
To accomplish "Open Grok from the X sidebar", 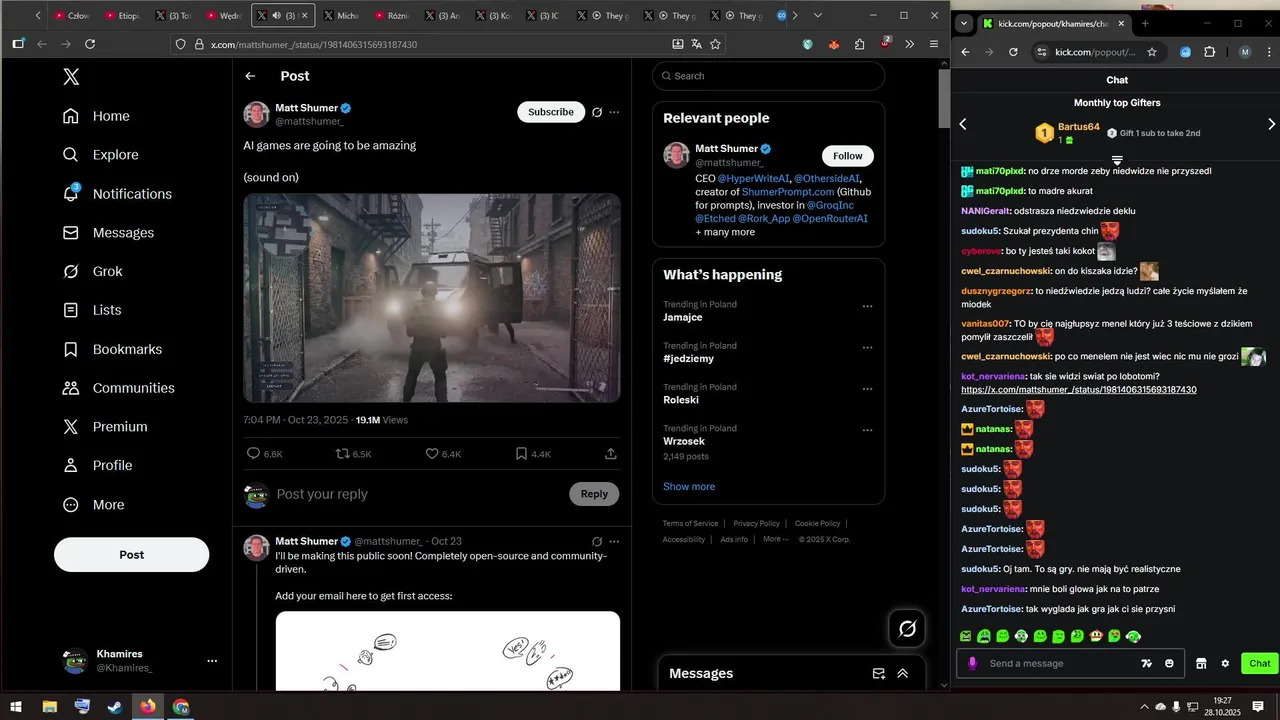I will tap(92, 271).
